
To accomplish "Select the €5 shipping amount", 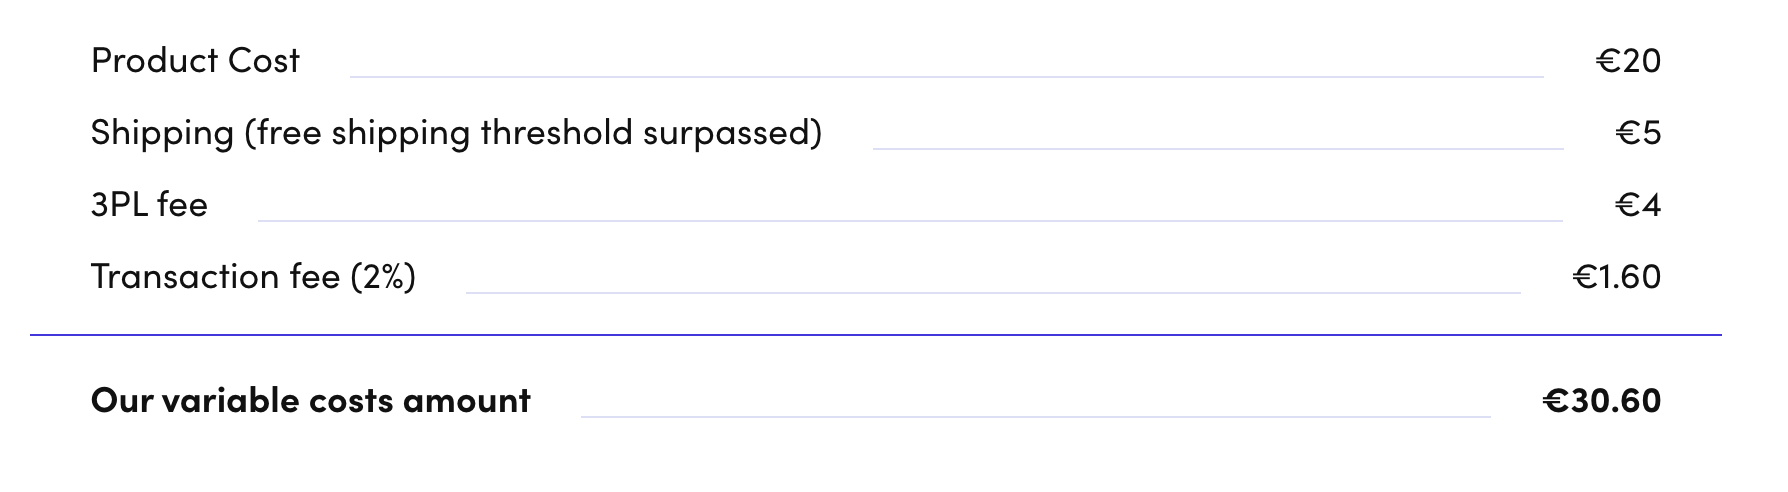I will pos(1638,133).
